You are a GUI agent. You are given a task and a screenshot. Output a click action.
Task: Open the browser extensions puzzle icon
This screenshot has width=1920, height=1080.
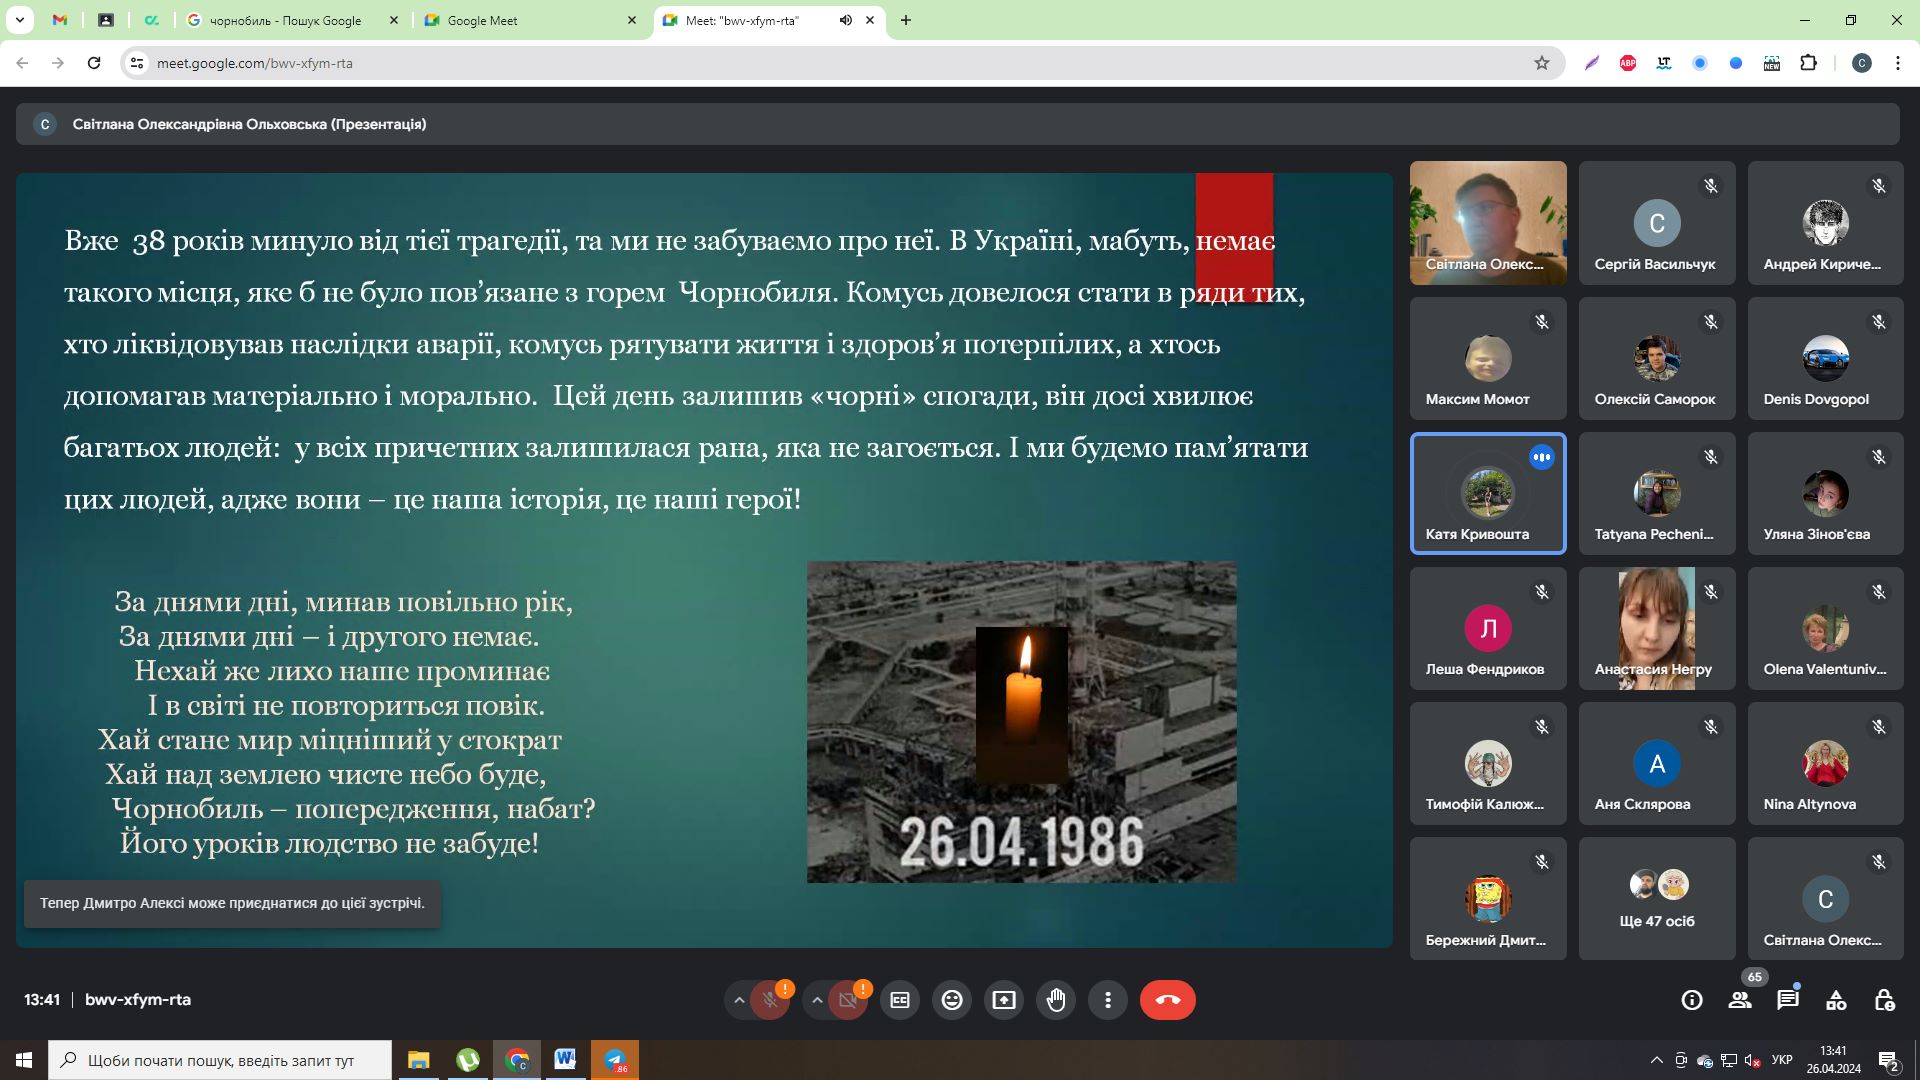point(1808,63)
